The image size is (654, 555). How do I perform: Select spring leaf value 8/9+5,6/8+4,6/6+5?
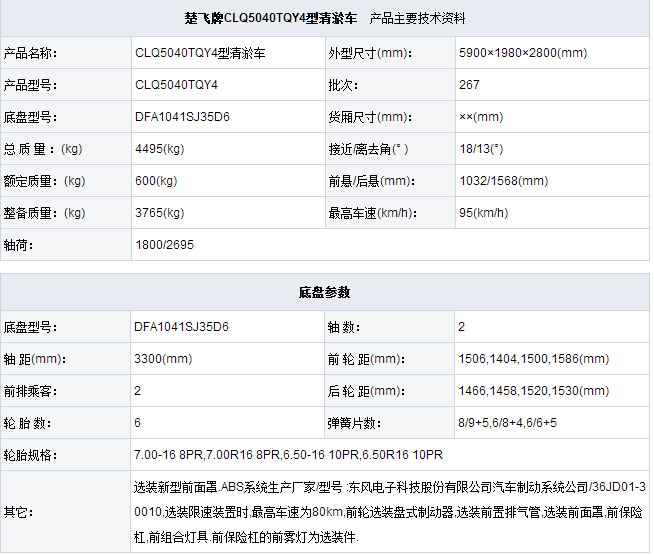(x=507, y=423)
